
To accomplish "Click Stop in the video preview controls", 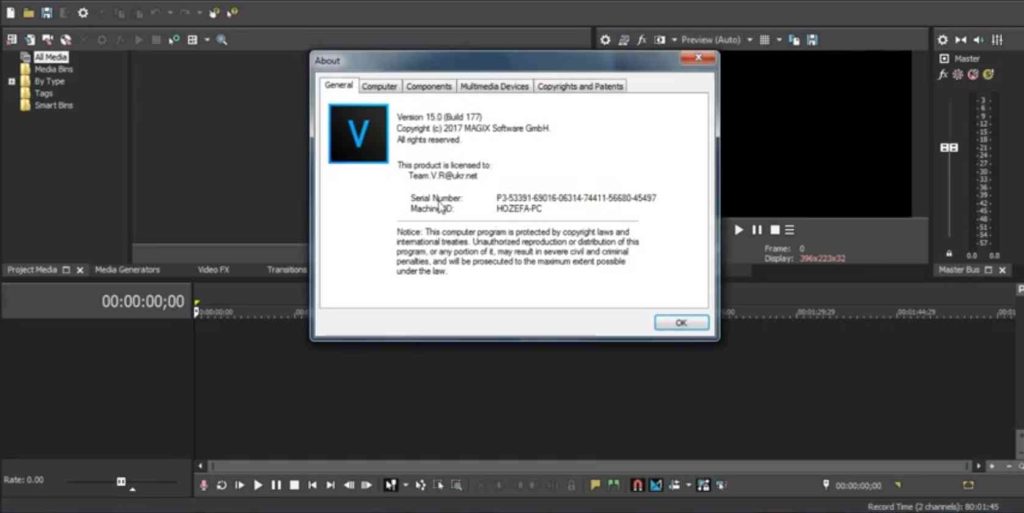I will point(775,230).
